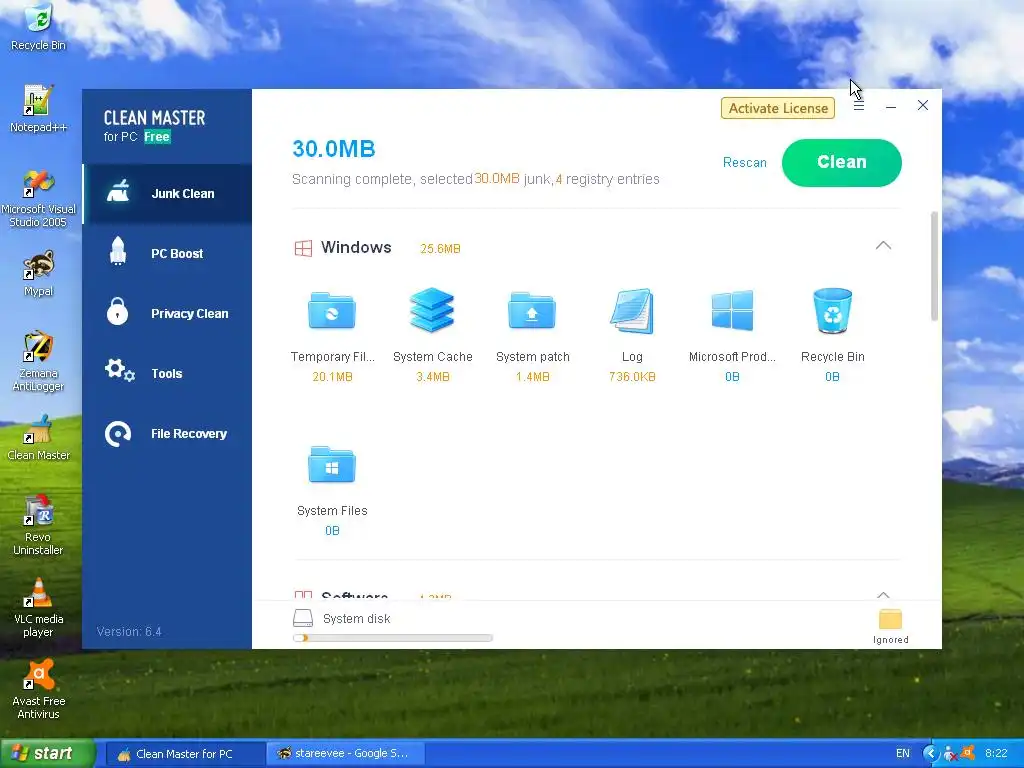Expand hidden tray icons arrow

[931, 753]
